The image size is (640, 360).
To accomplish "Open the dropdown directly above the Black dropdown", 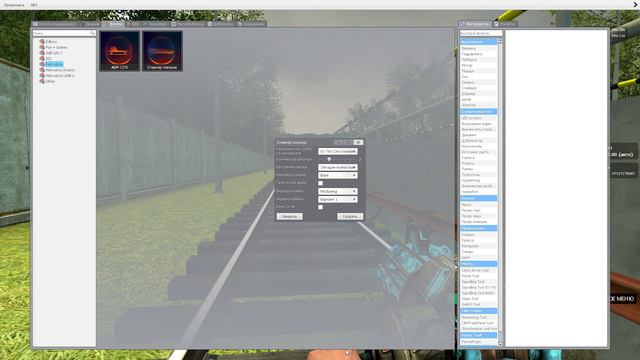I will 338,167.
